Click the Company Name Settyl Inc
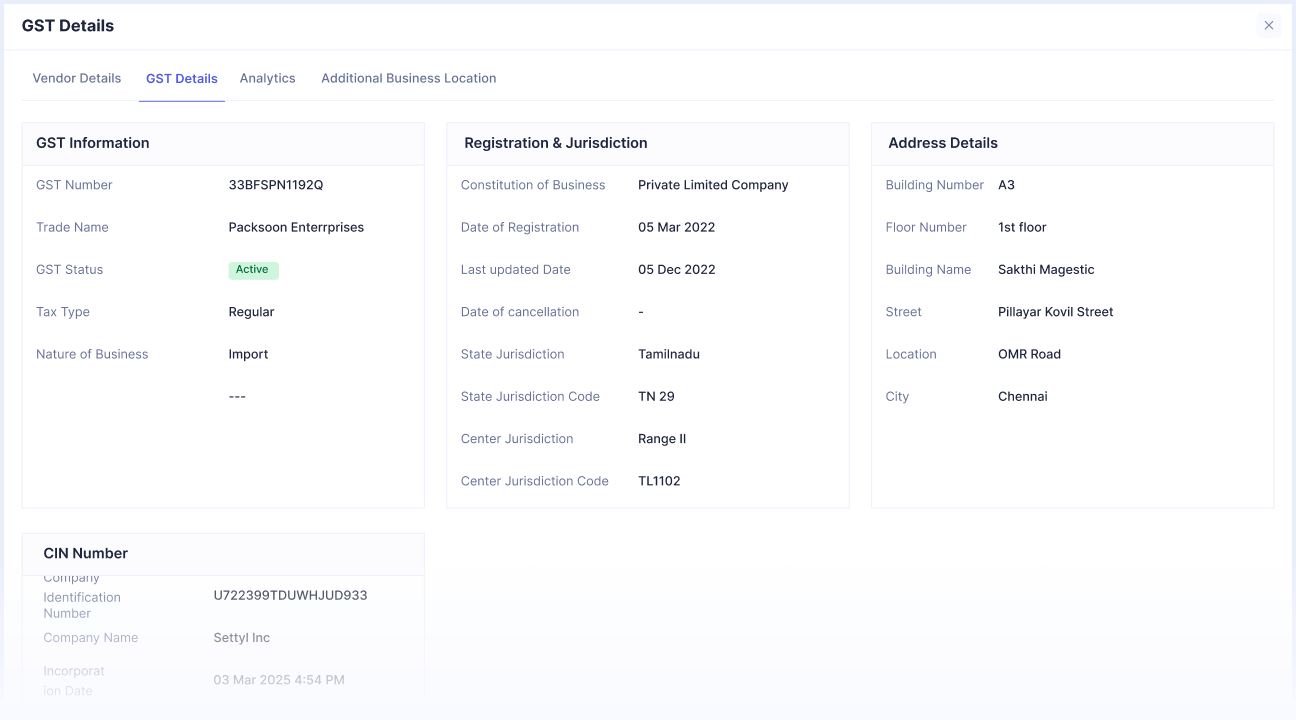 [240, 637]
